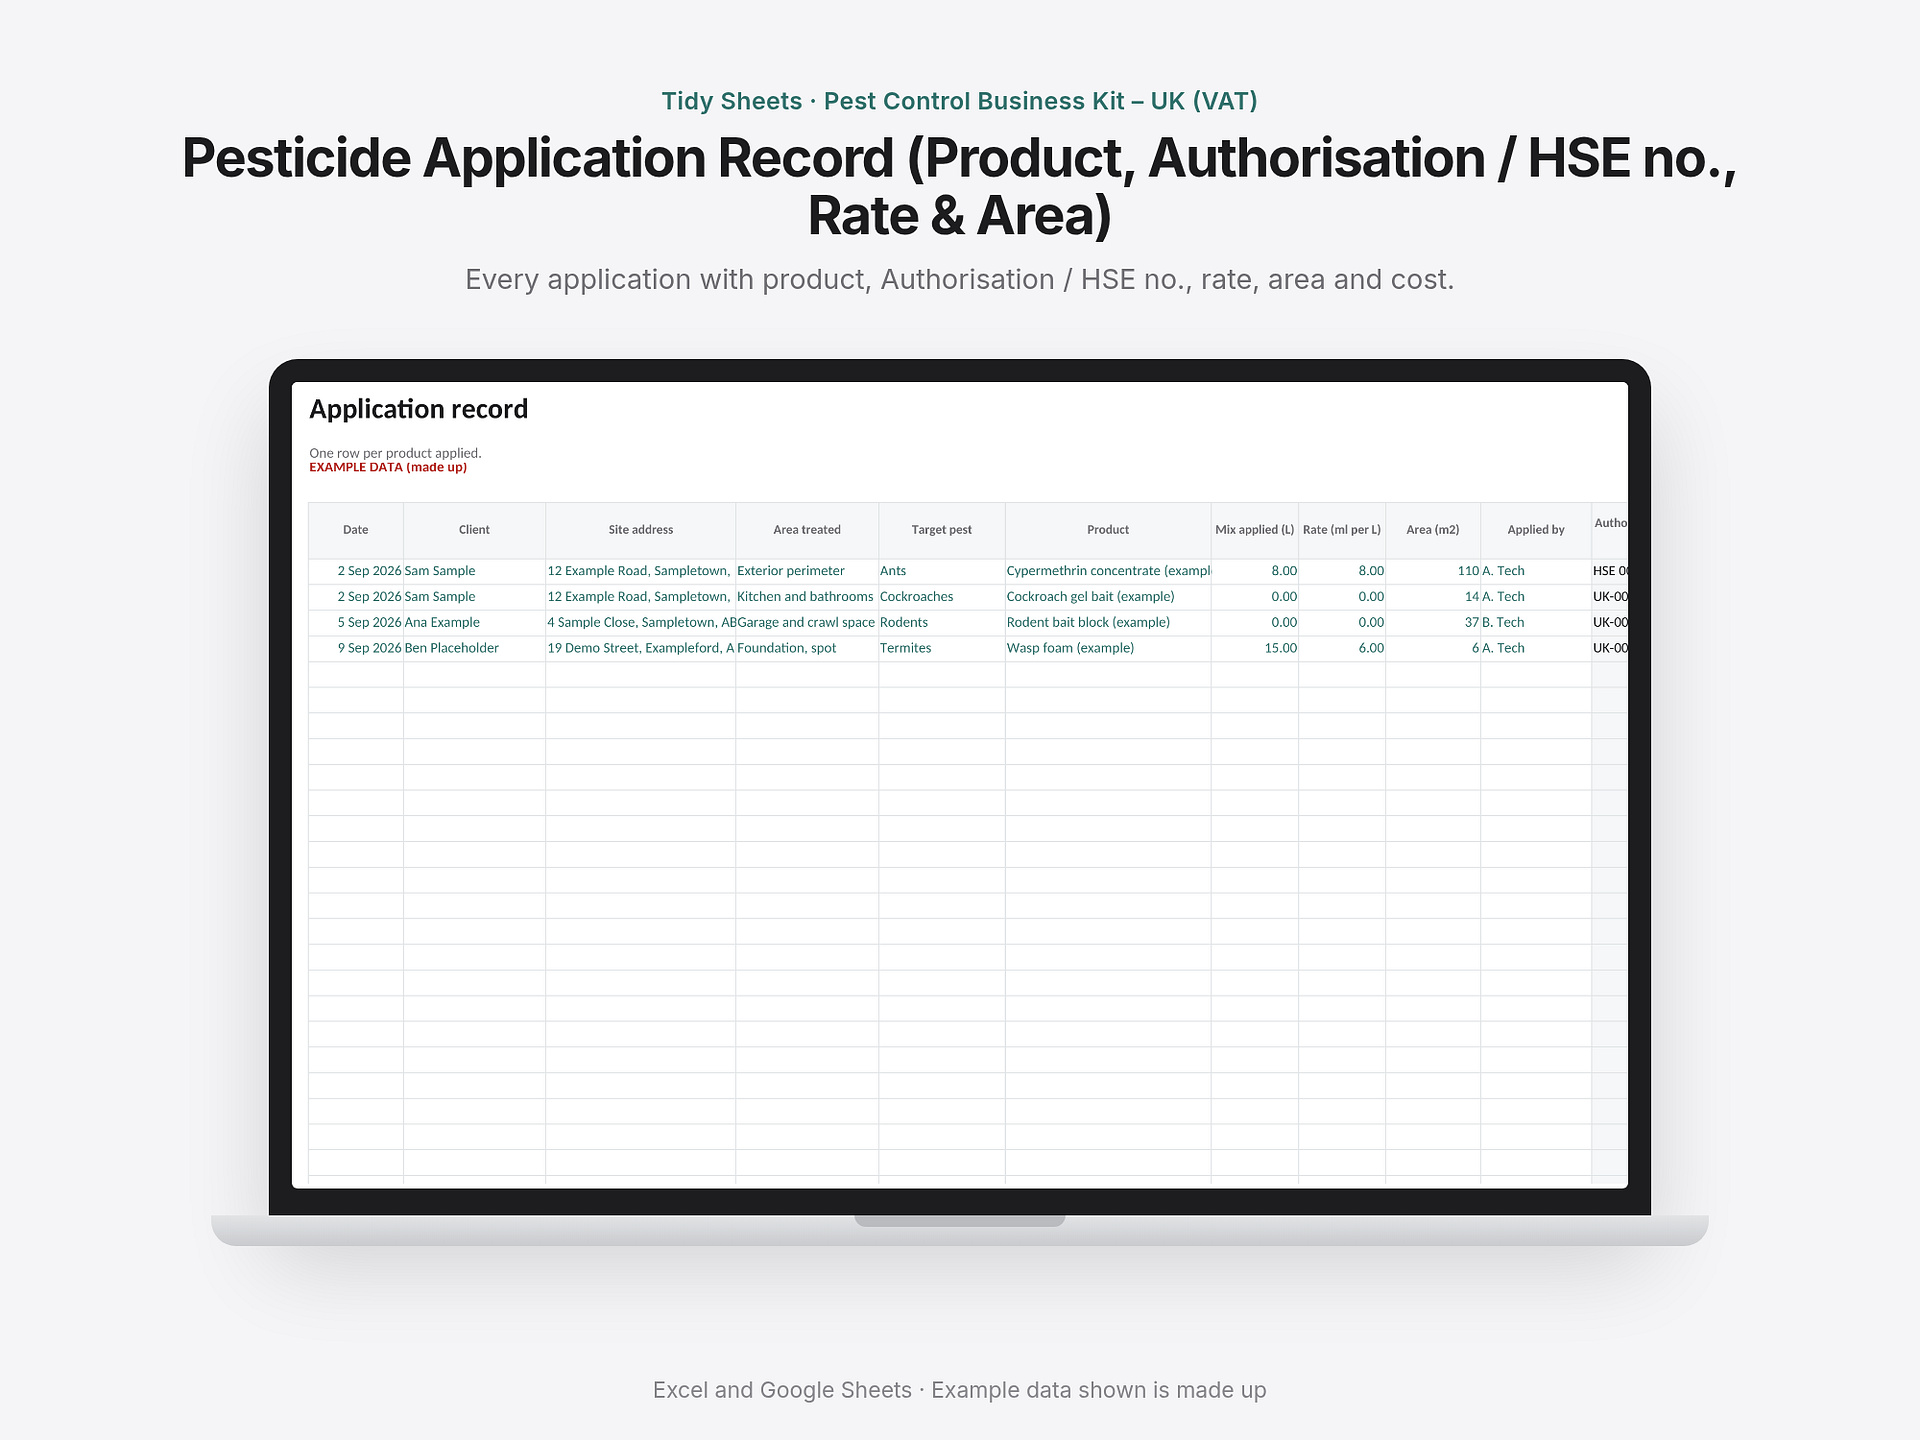Image resolution: width=1920 pixels, height=1440 pixels.
Task: Click the 9 Sep 2026 date cell
Action: point(355,648)
